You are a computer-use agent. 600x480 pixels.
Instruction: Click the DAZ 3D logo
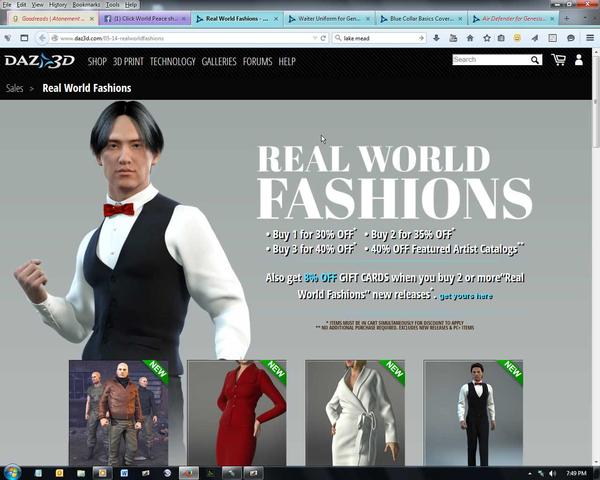(40, 60)
